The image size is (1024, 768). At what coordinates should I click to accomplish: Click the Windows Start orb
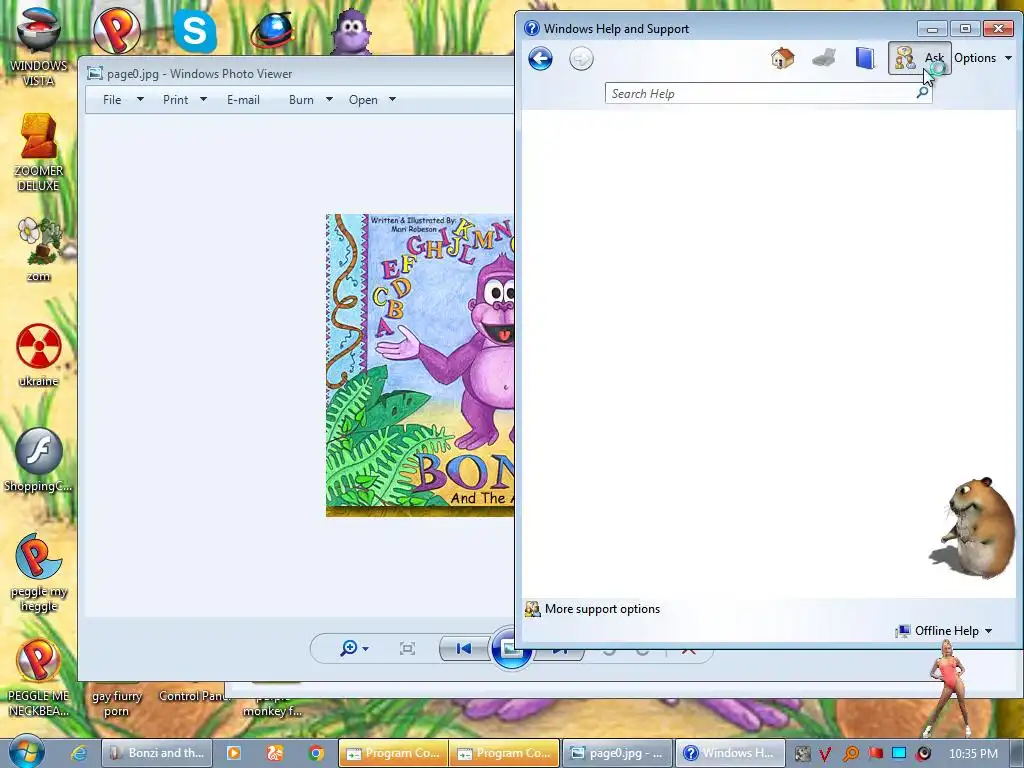(26, 752)
